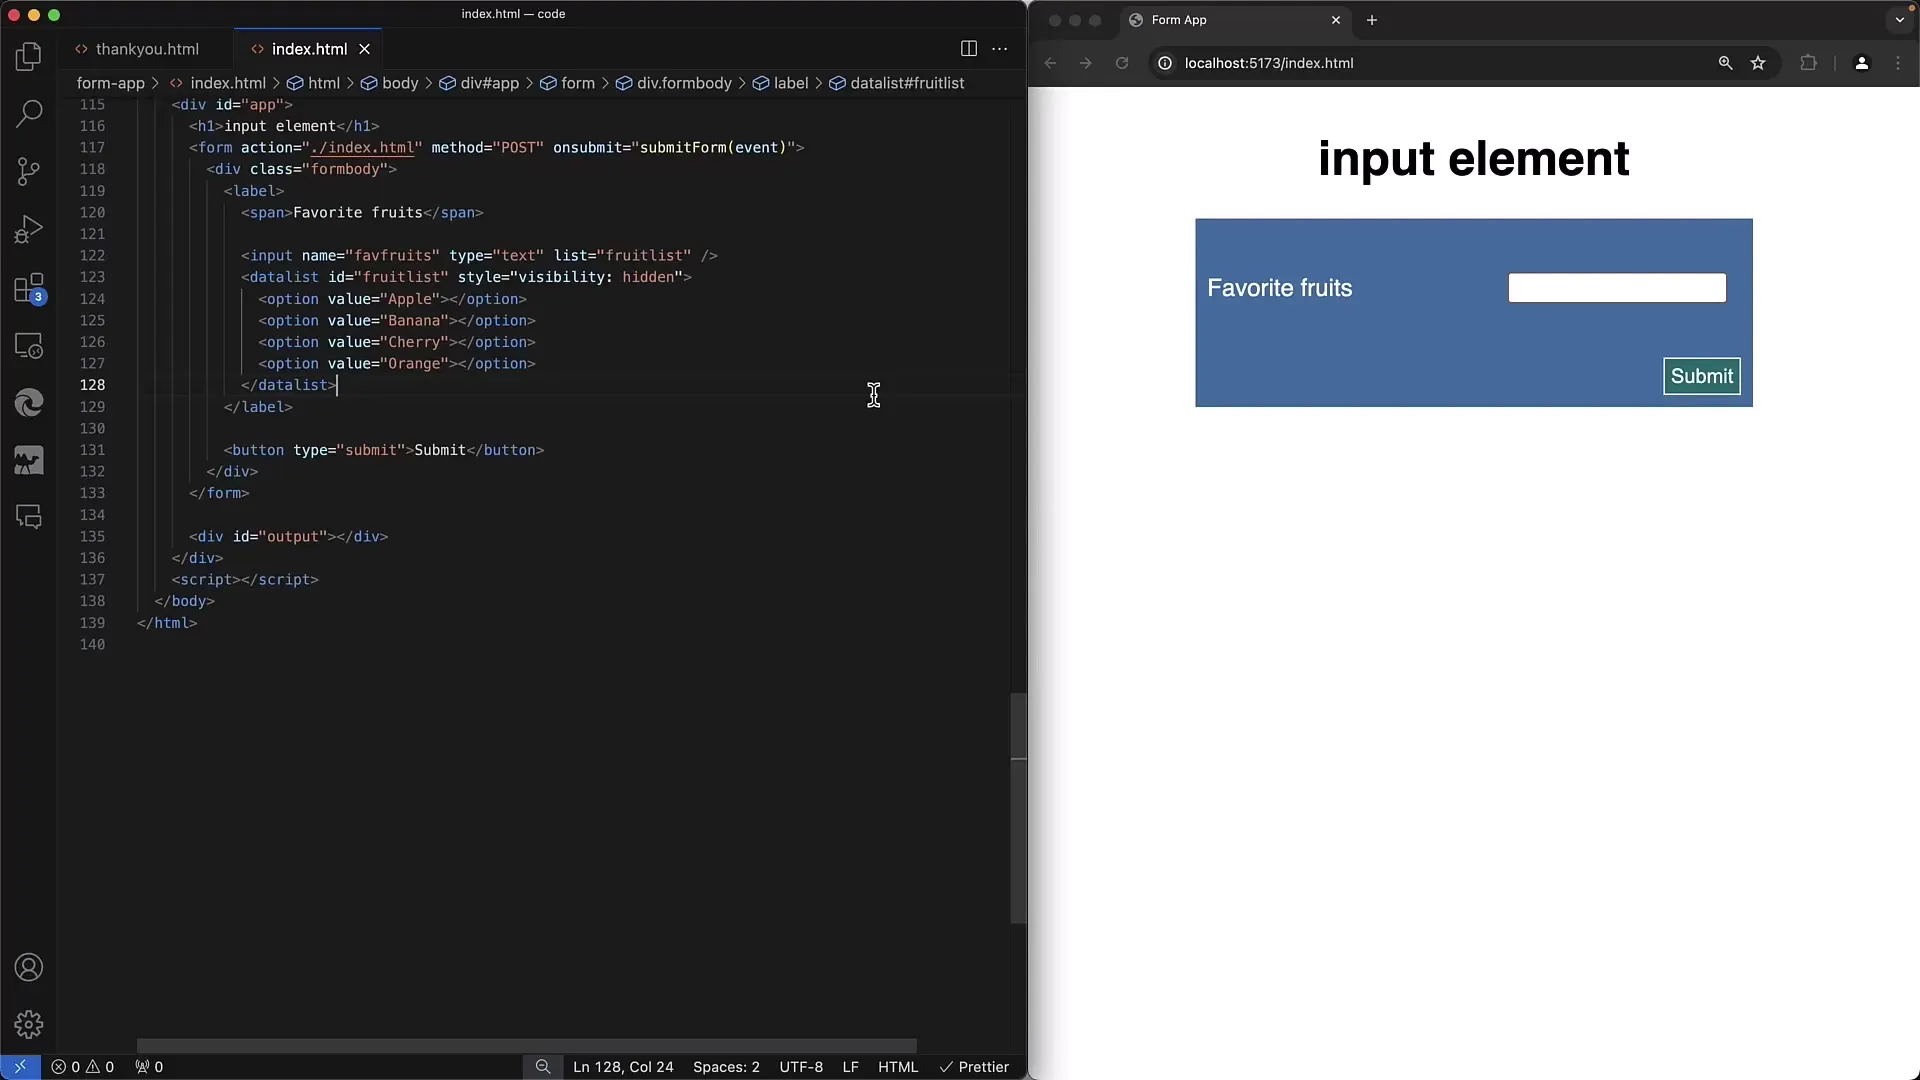Open the ports forwarded indicator in status bar

(149, 1067)
